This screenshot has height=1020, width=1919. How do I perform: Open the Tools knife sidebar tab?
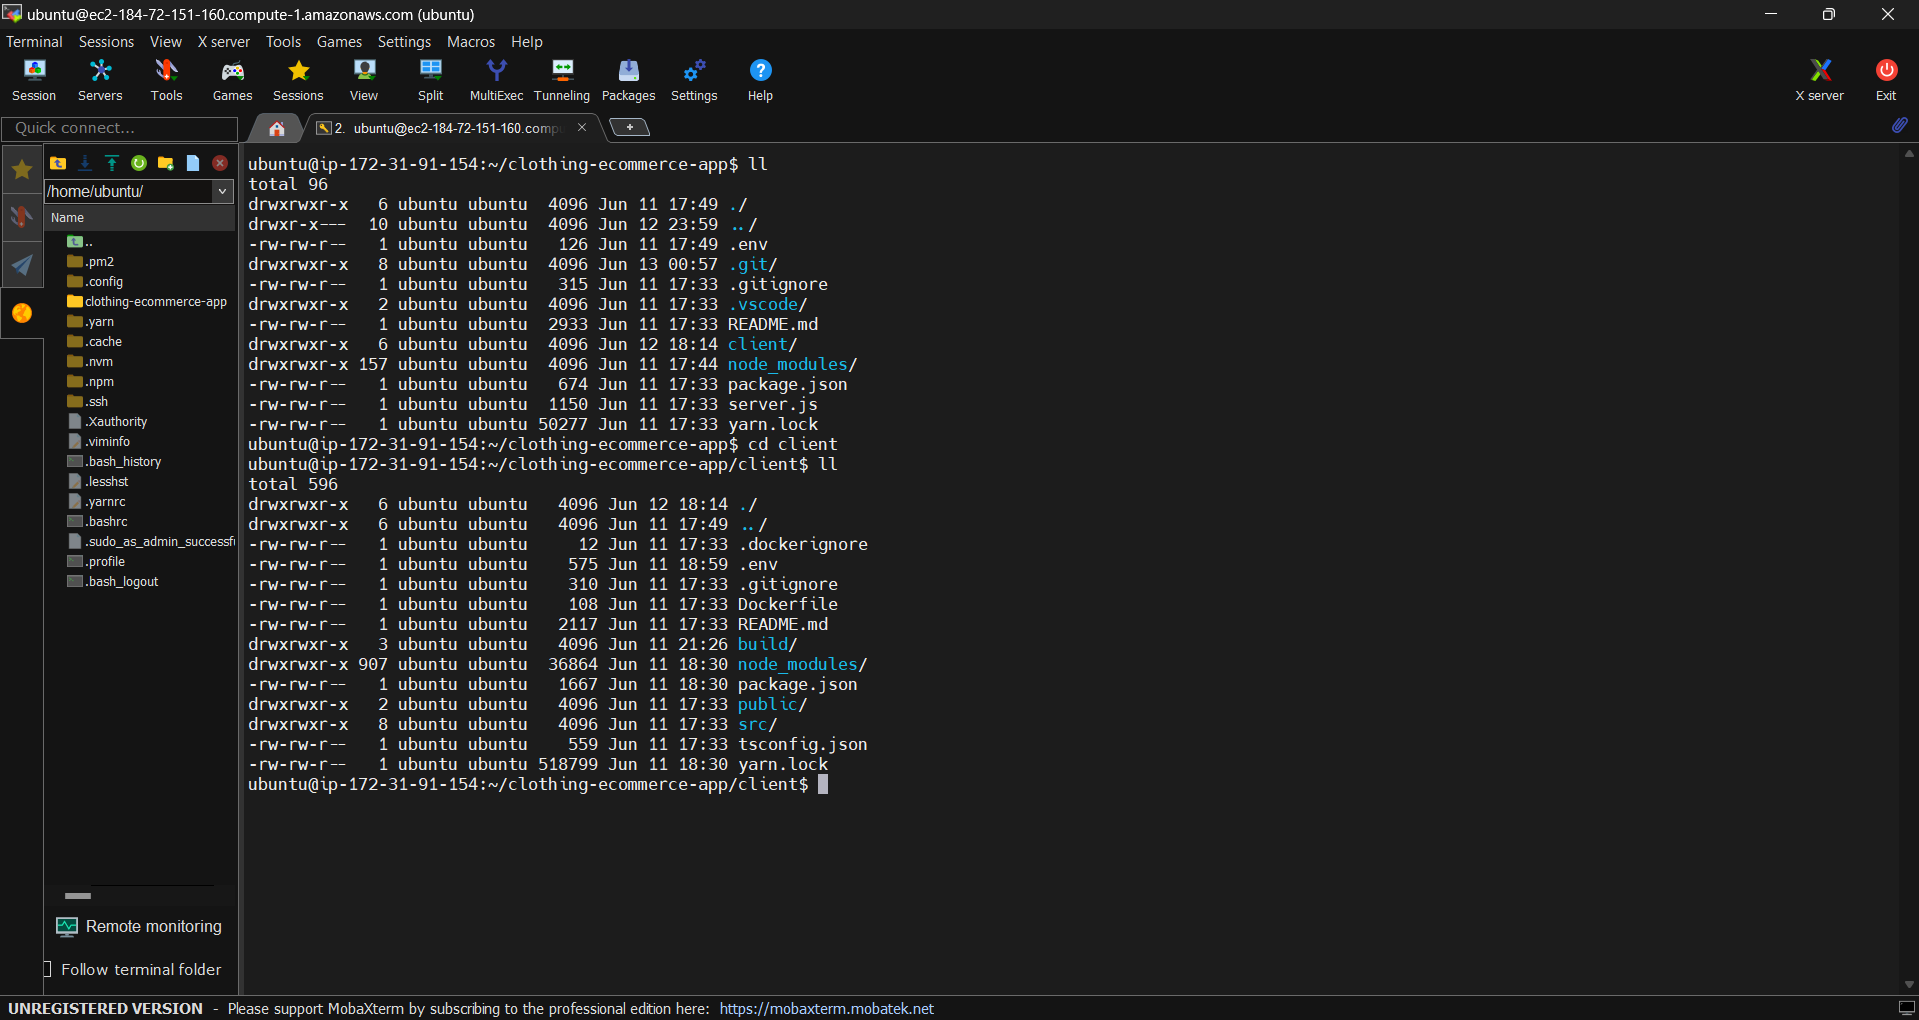point(22,217)
